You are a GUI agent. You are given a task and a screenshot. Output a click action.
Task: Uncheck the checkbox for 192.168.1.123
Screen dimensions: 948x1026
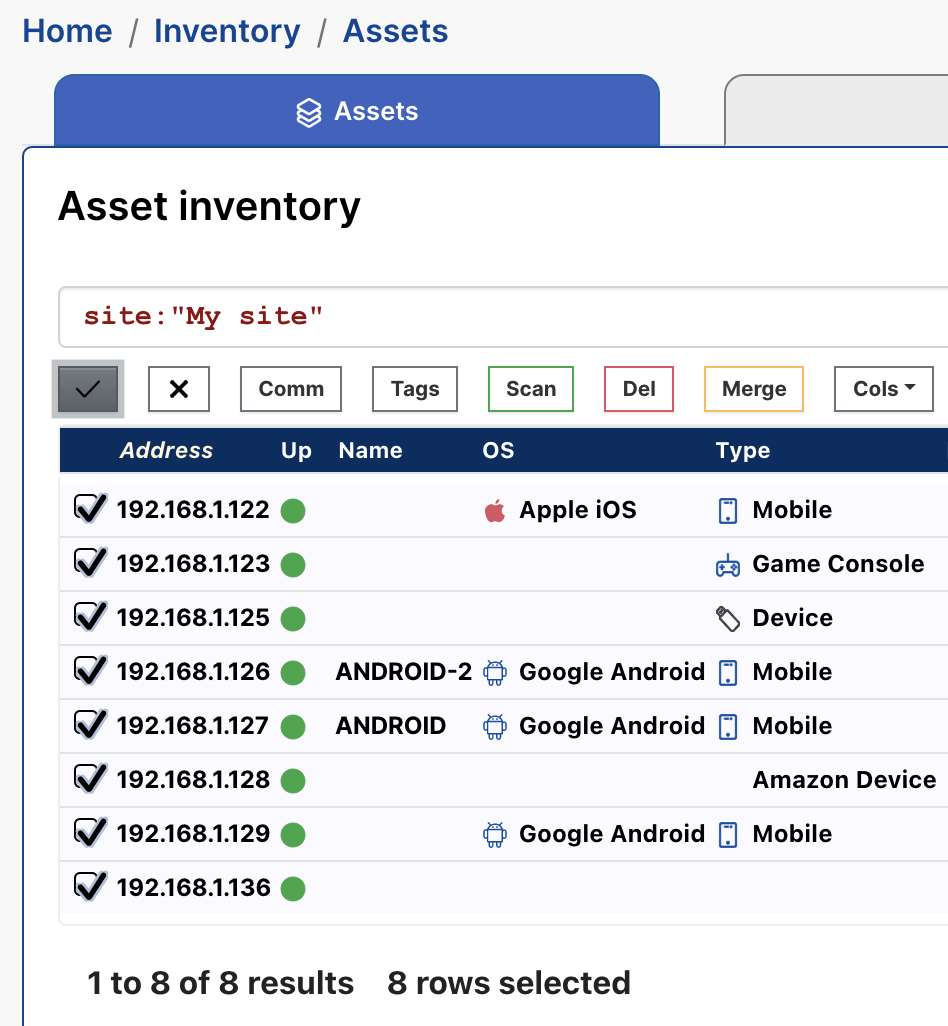[90, 563]
